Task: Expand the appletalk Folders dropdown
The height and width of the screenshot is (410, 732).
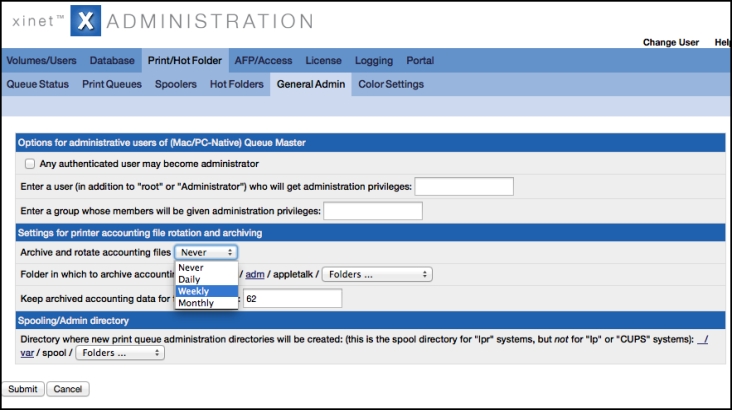Action: click(377, 274)
